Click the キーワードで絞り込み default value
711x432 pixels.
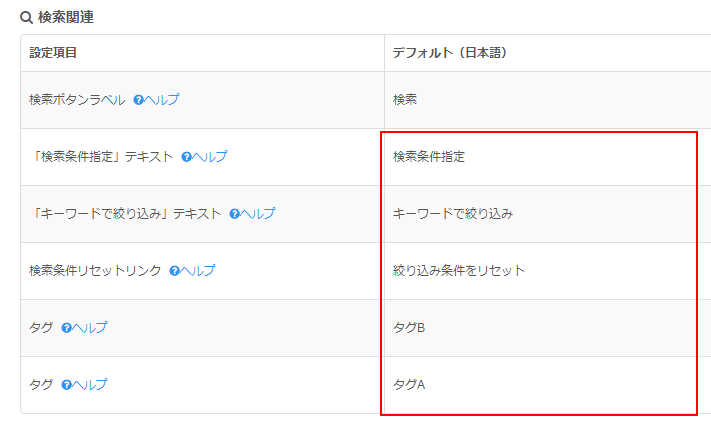[x=453, y=214]
